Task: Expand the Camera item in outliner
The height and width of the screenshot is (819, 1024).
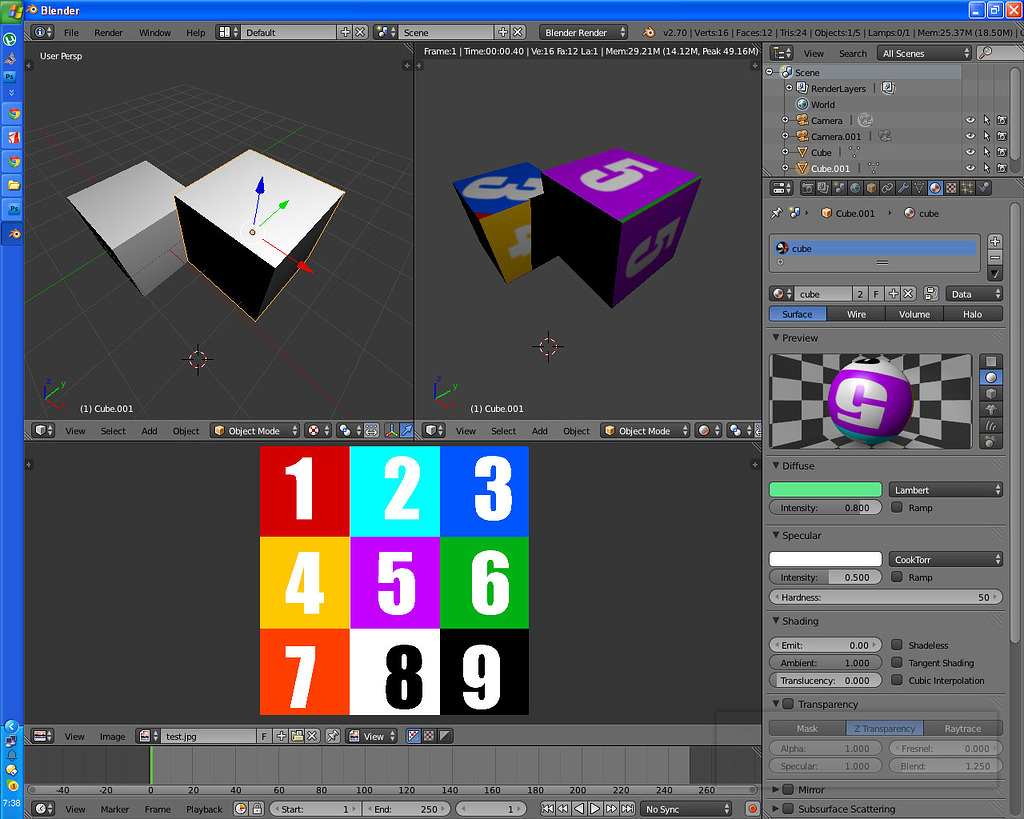Action: [x=785, y=120]
